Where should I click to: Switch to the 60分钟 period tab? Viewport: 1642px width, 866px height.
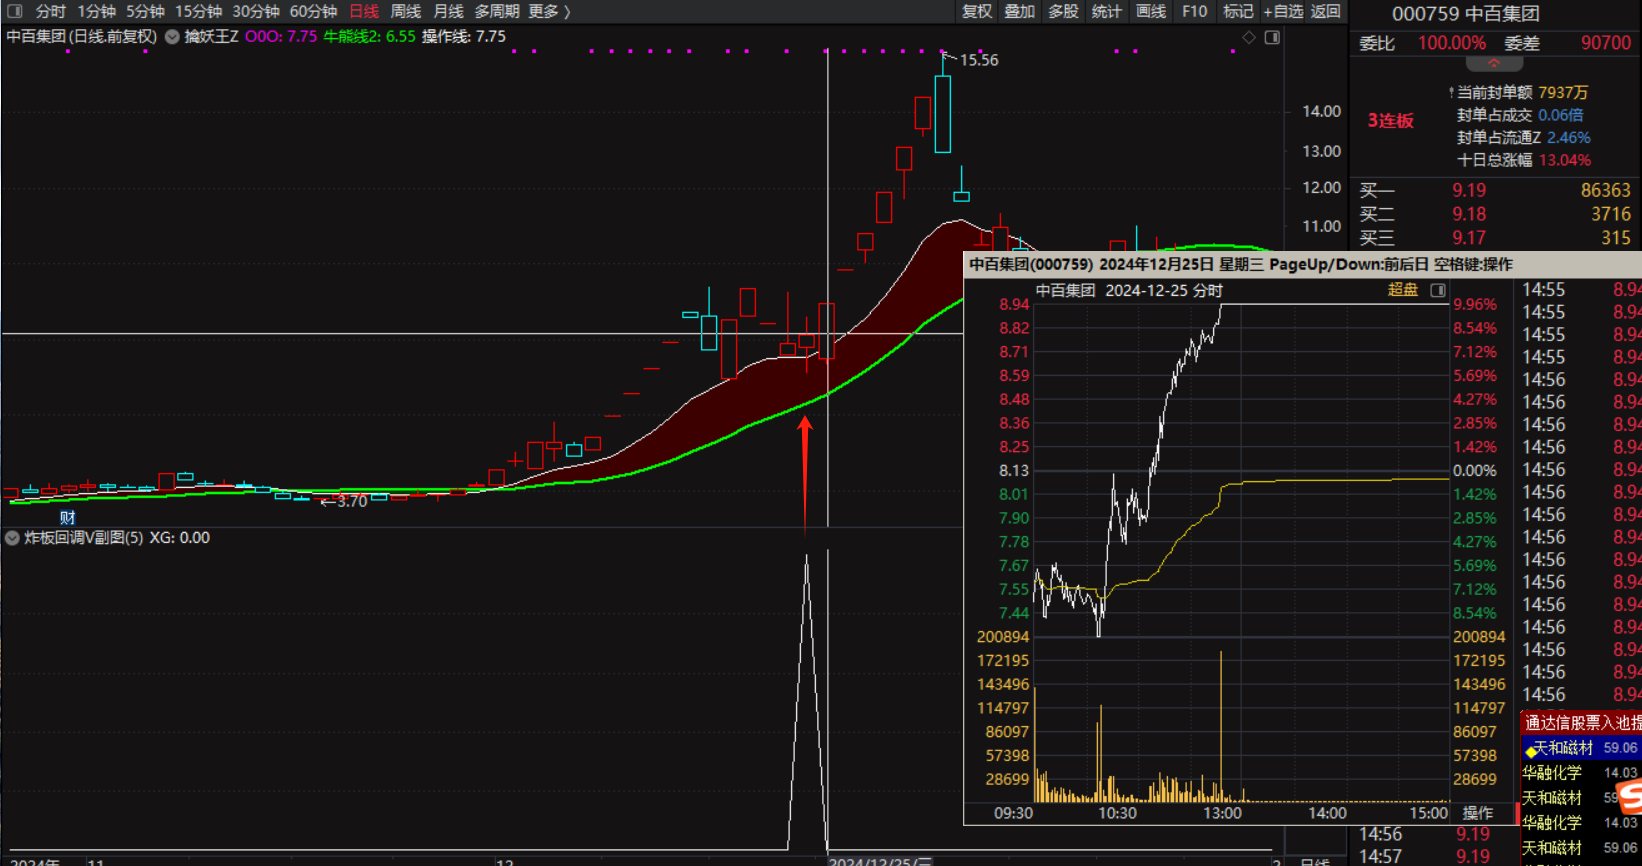pos(313,11)
